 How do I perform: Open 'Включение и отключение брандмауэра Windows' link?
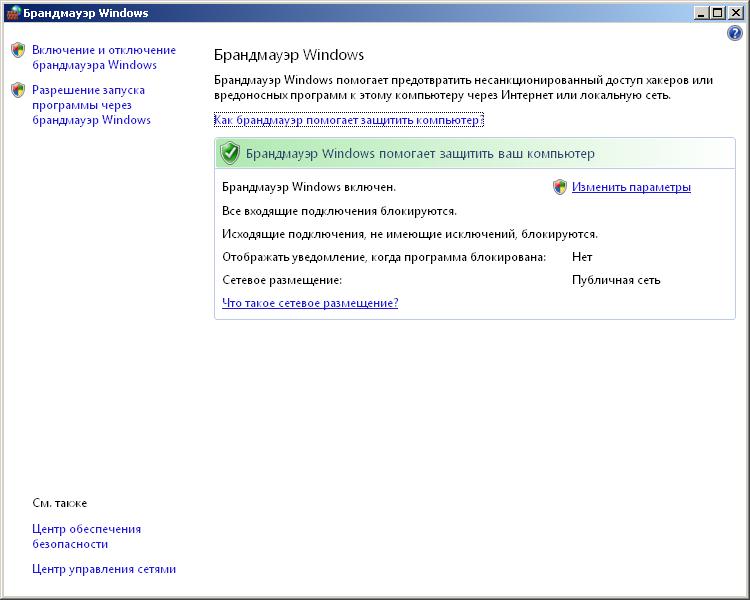104,57
